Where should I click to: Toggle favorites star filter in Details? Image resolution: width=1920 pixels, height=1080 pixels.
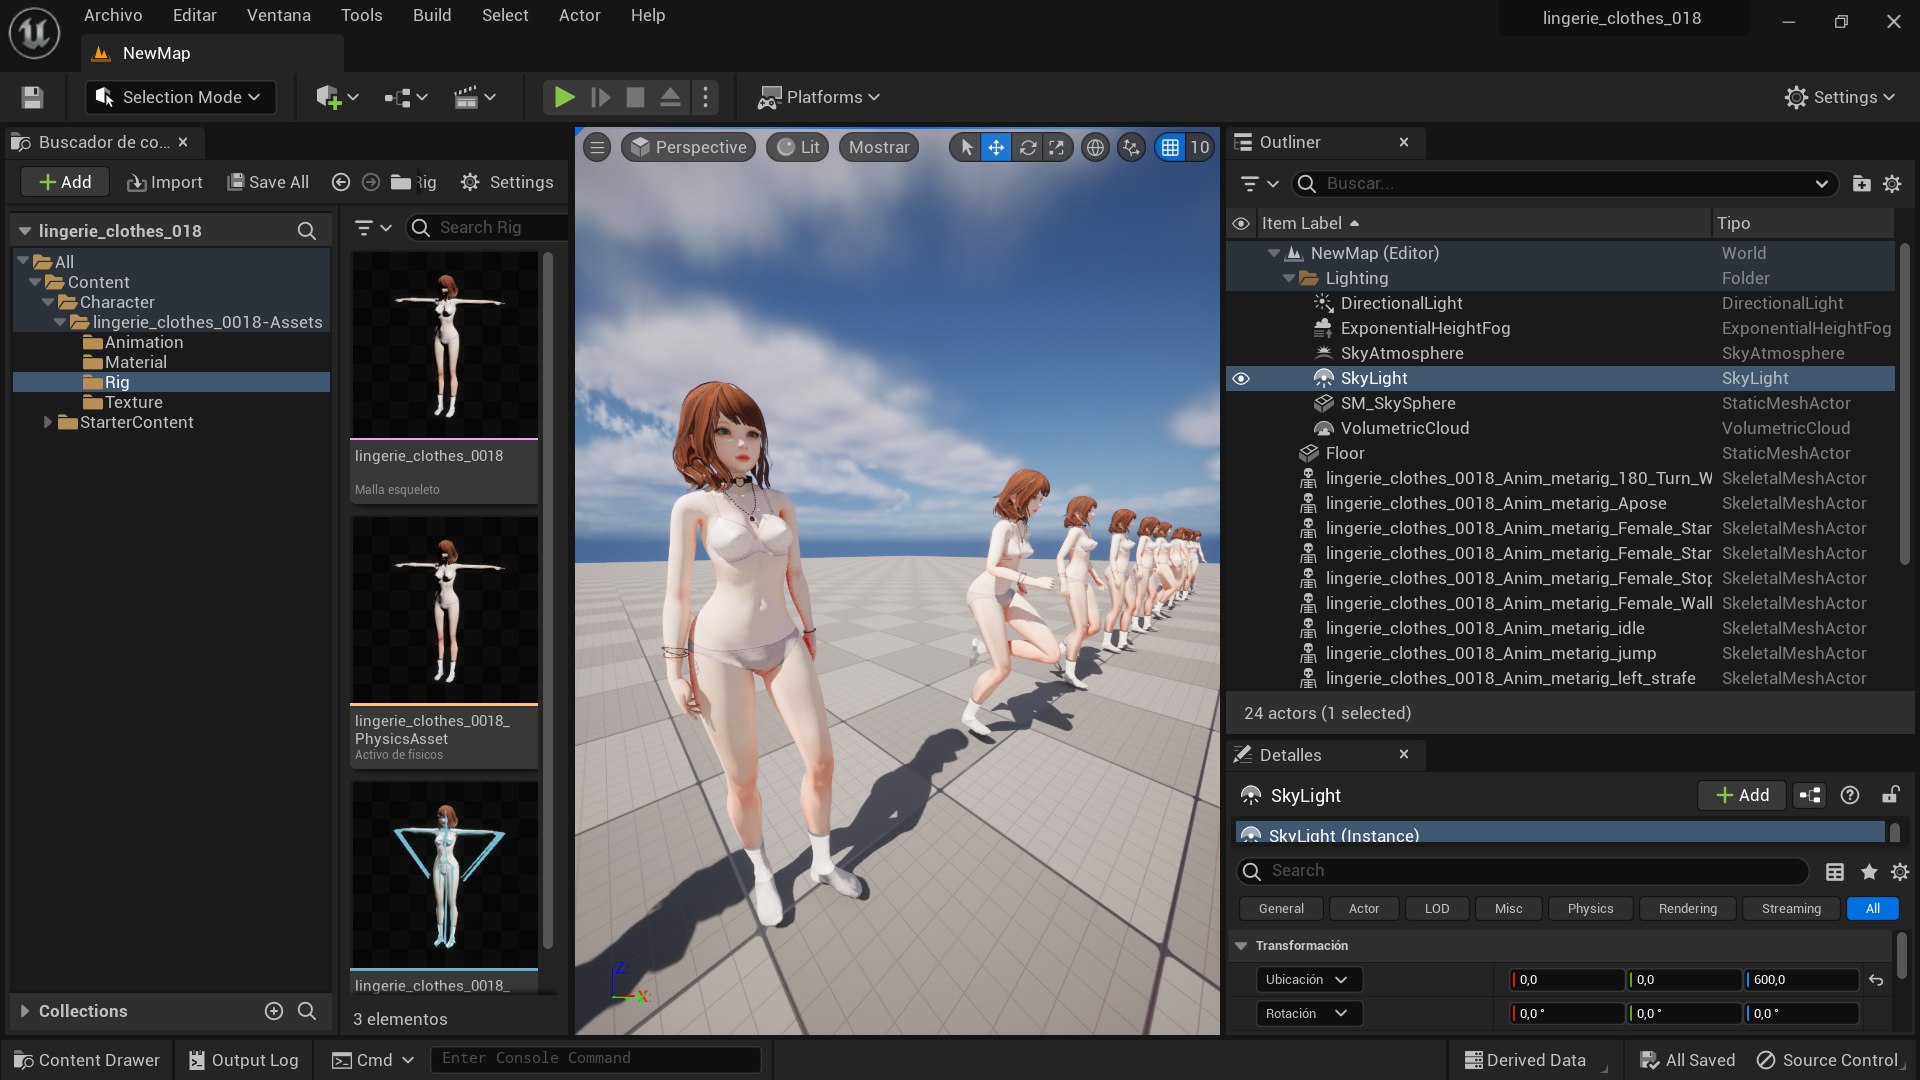click(1868, 871)
